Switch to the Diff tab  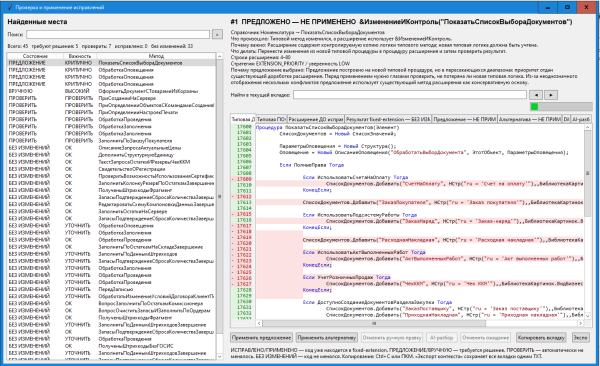coord(566,119)
